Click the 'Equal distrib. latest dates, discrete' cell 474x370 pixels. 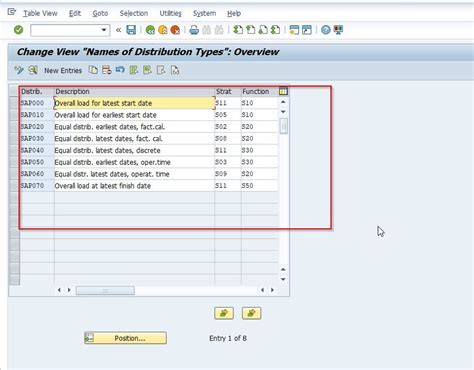[134, 150]
